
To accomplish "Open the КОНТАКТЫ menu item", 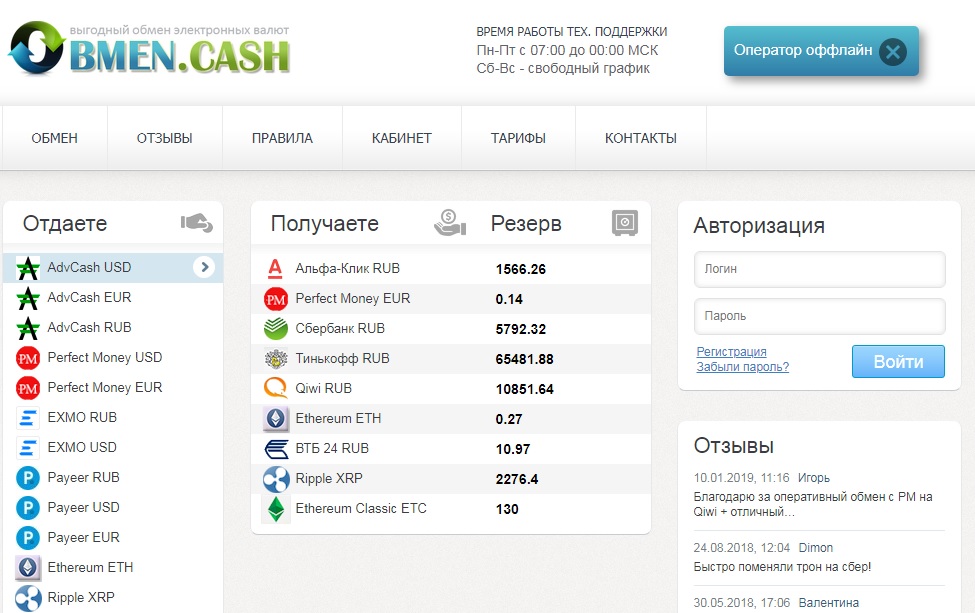I will 641,138.
